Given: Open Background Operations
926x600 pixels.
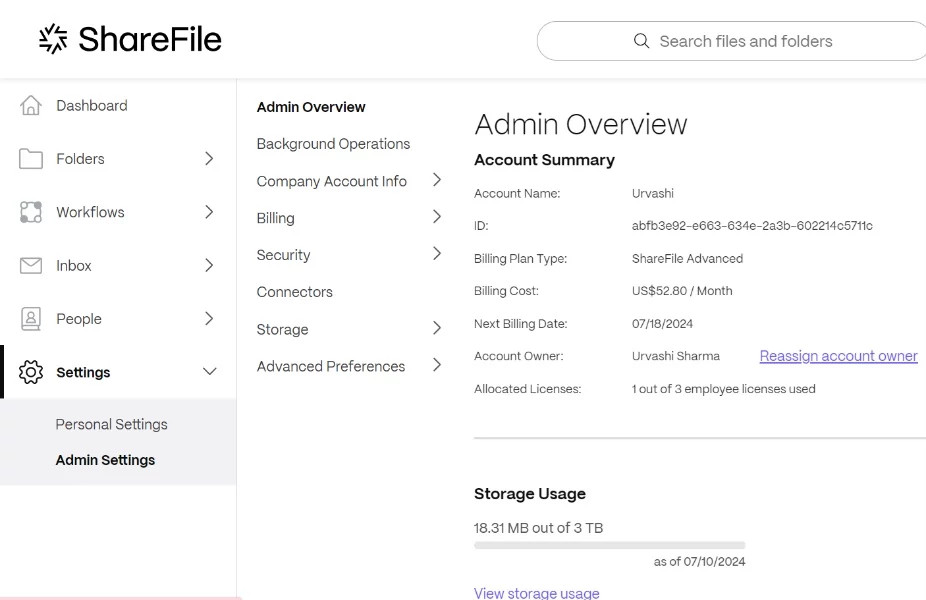Looking at the screenshot, I should 333,144.
